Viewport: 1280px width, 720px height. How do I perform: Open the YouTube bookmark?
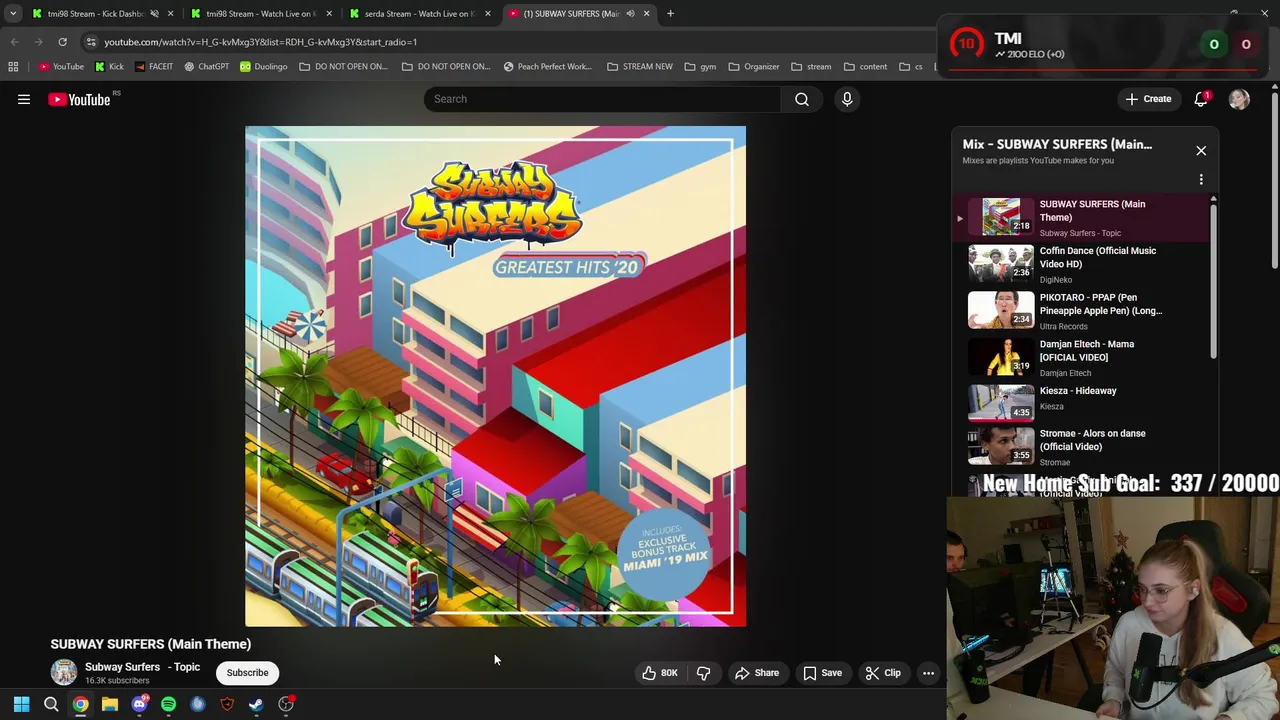[61, 67]
